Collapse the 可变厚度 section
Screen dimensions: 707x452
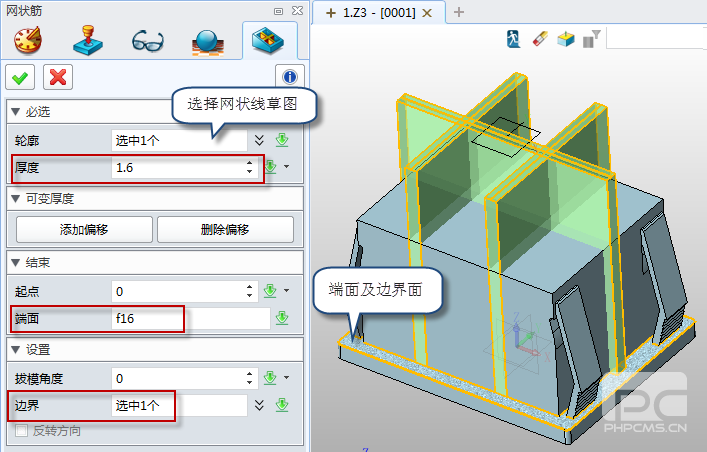14,198
